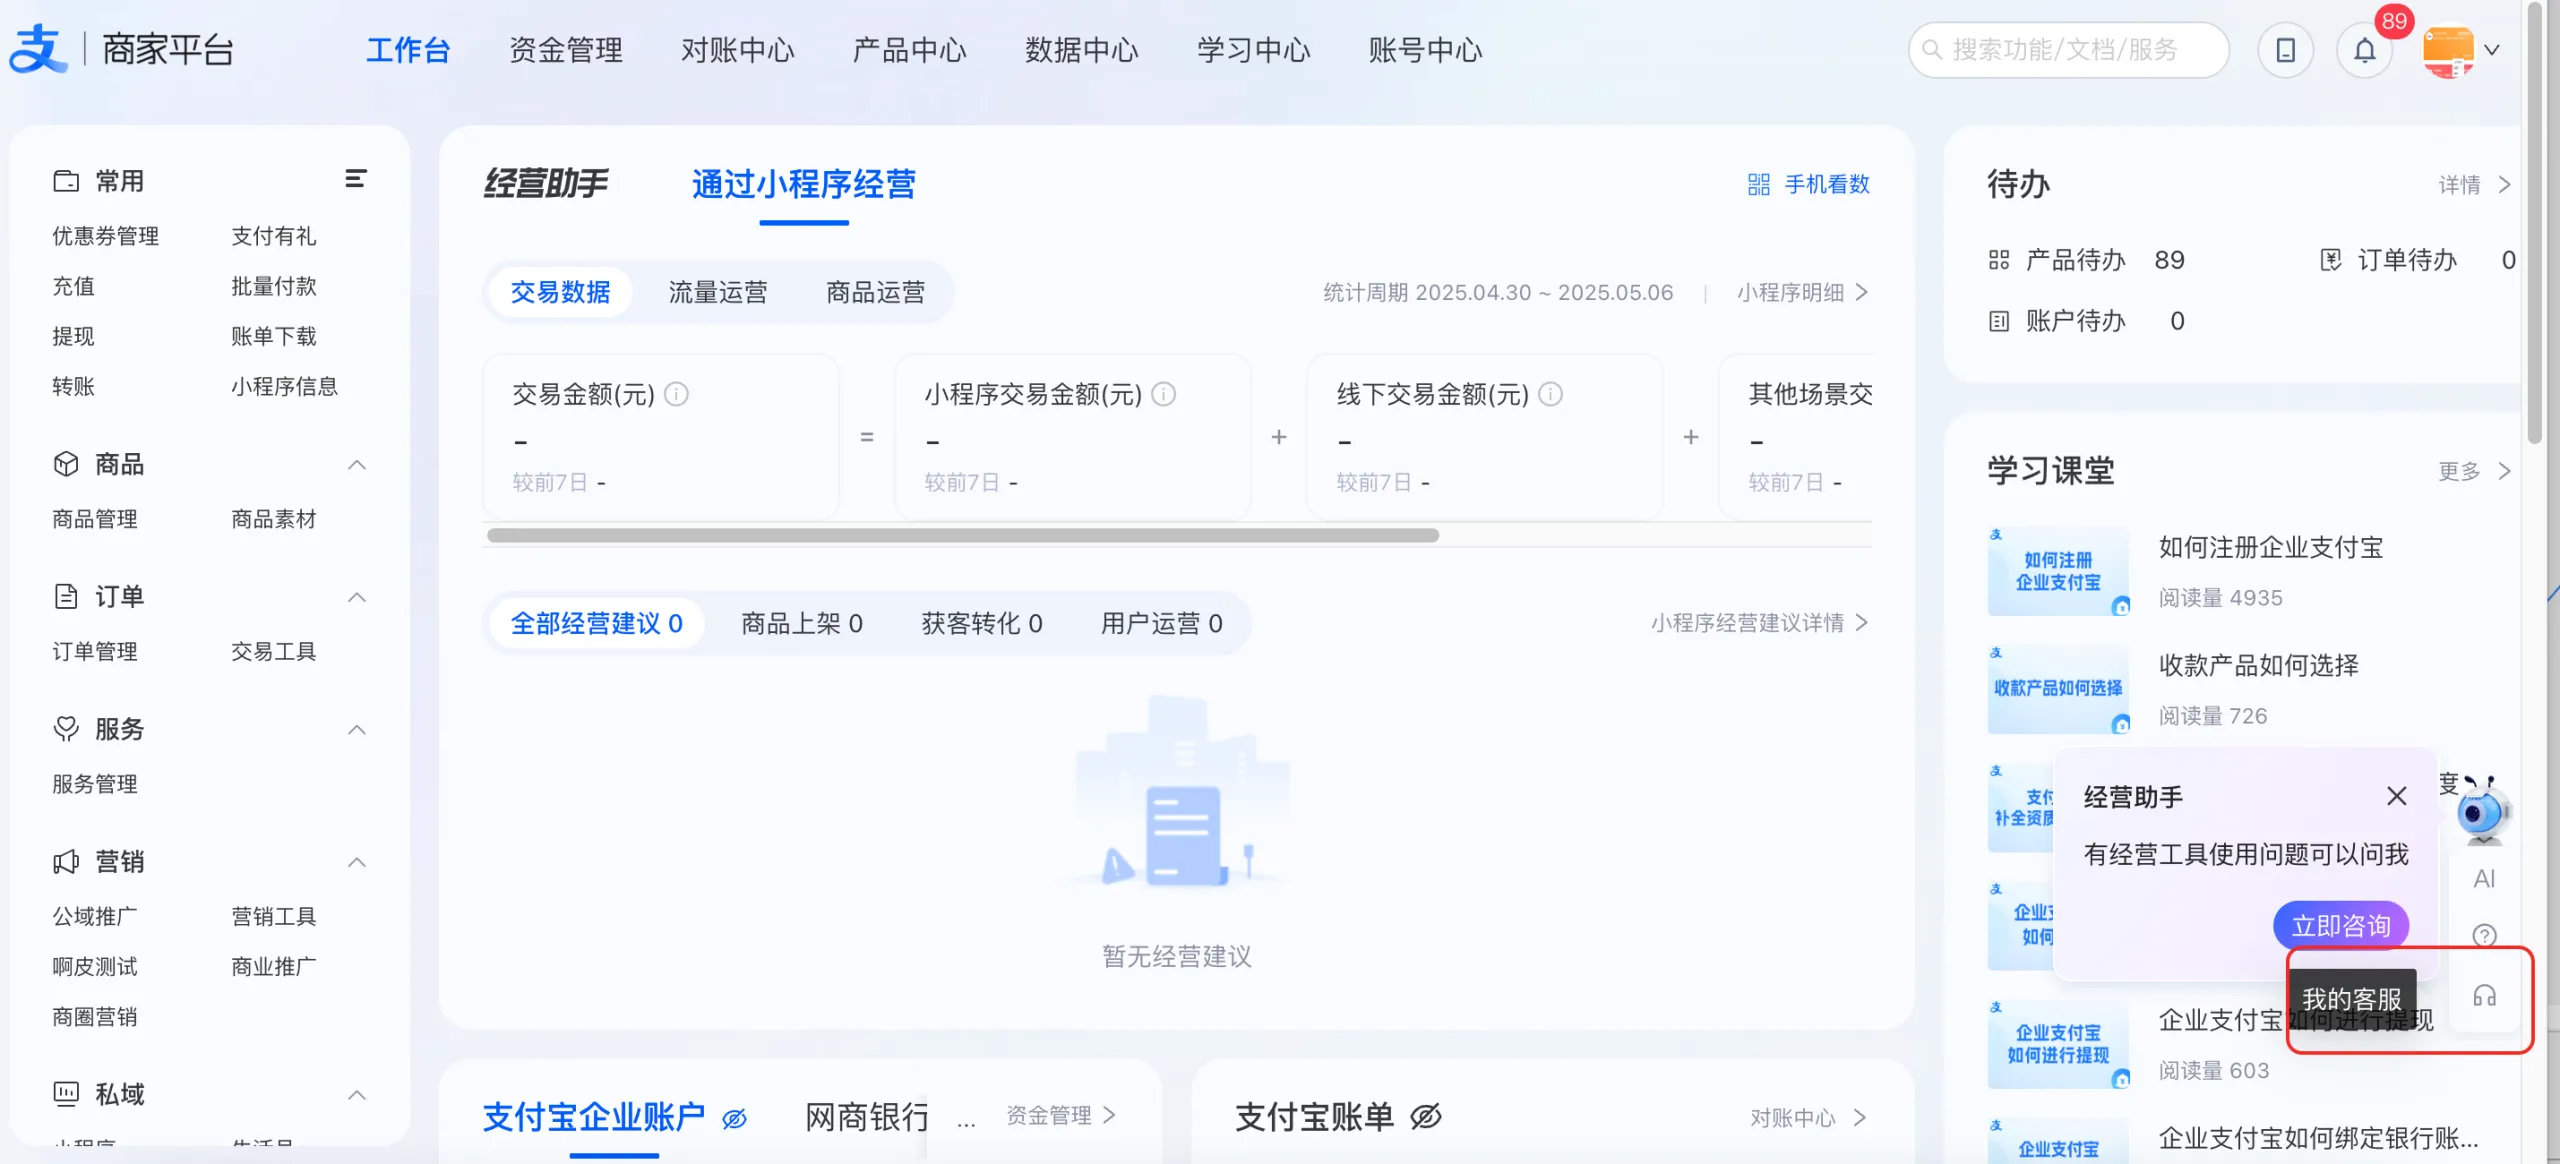Open the account avatar dropdown arrow
Viewport: 2560px width, 1164px height.
(2492, 50)
